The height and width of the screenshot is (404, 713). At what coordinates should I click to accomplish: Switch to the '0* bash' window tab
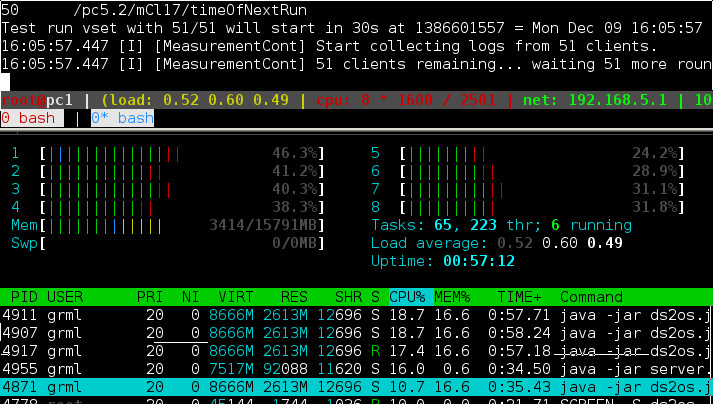(x=122, y=118)
